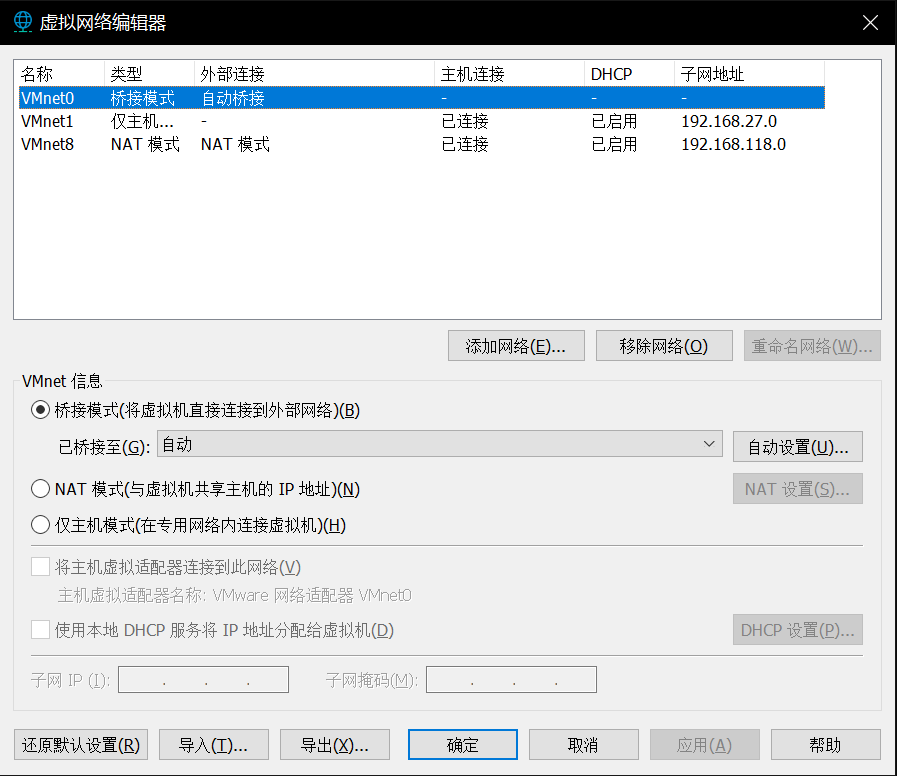Open the 已桥接至 dropdown showing 自动

[439, 444]
